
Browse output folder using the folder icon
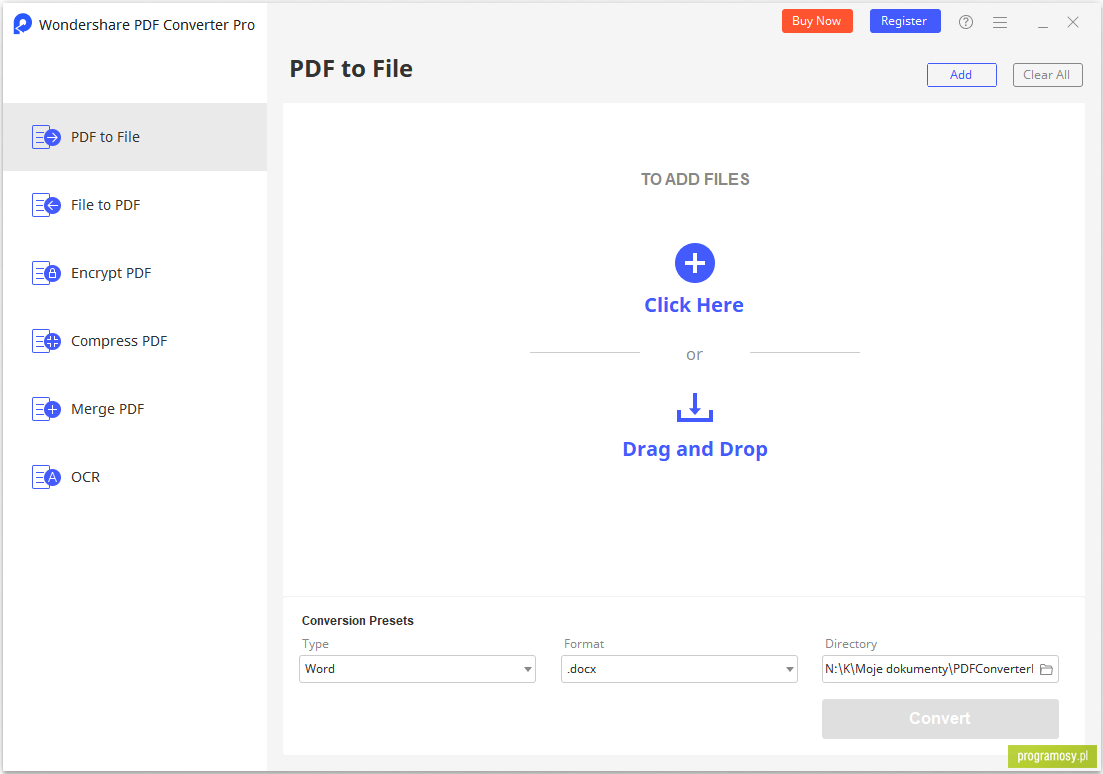tap(1046, 669)
